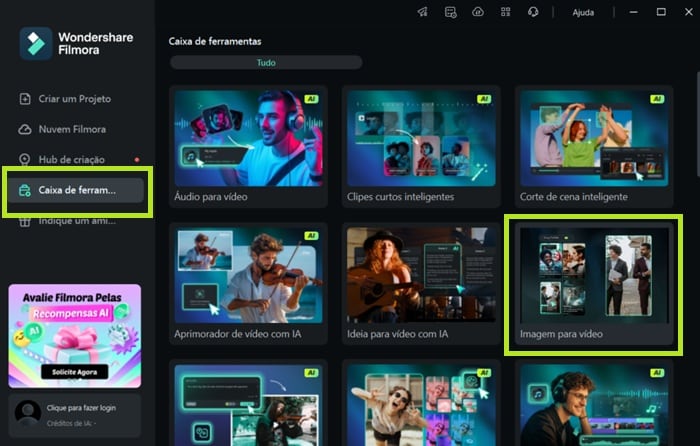Open Indique um amigo sidebar item
Screen dimensions: 700x446
tap(76, 221)
